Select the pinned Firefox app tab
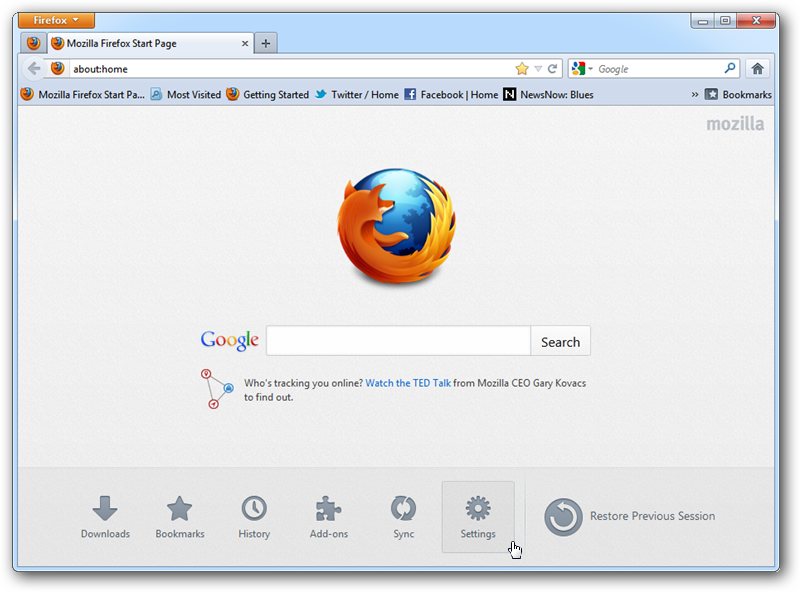The image size is (800, 592). pos(34,43)
